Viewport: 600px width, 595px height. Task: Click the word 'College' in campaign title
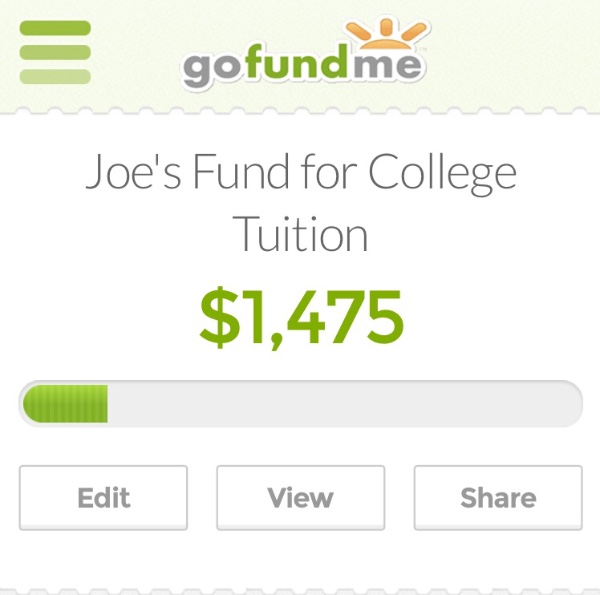pos(443,174)
